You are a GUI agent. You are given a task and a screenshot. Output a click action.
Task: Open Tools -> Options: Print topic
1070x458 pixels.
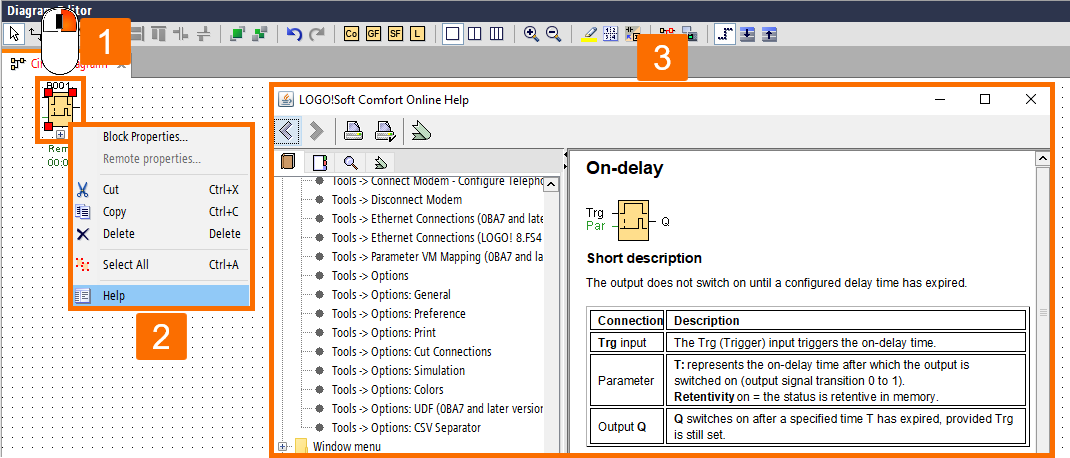pos(384,332)
